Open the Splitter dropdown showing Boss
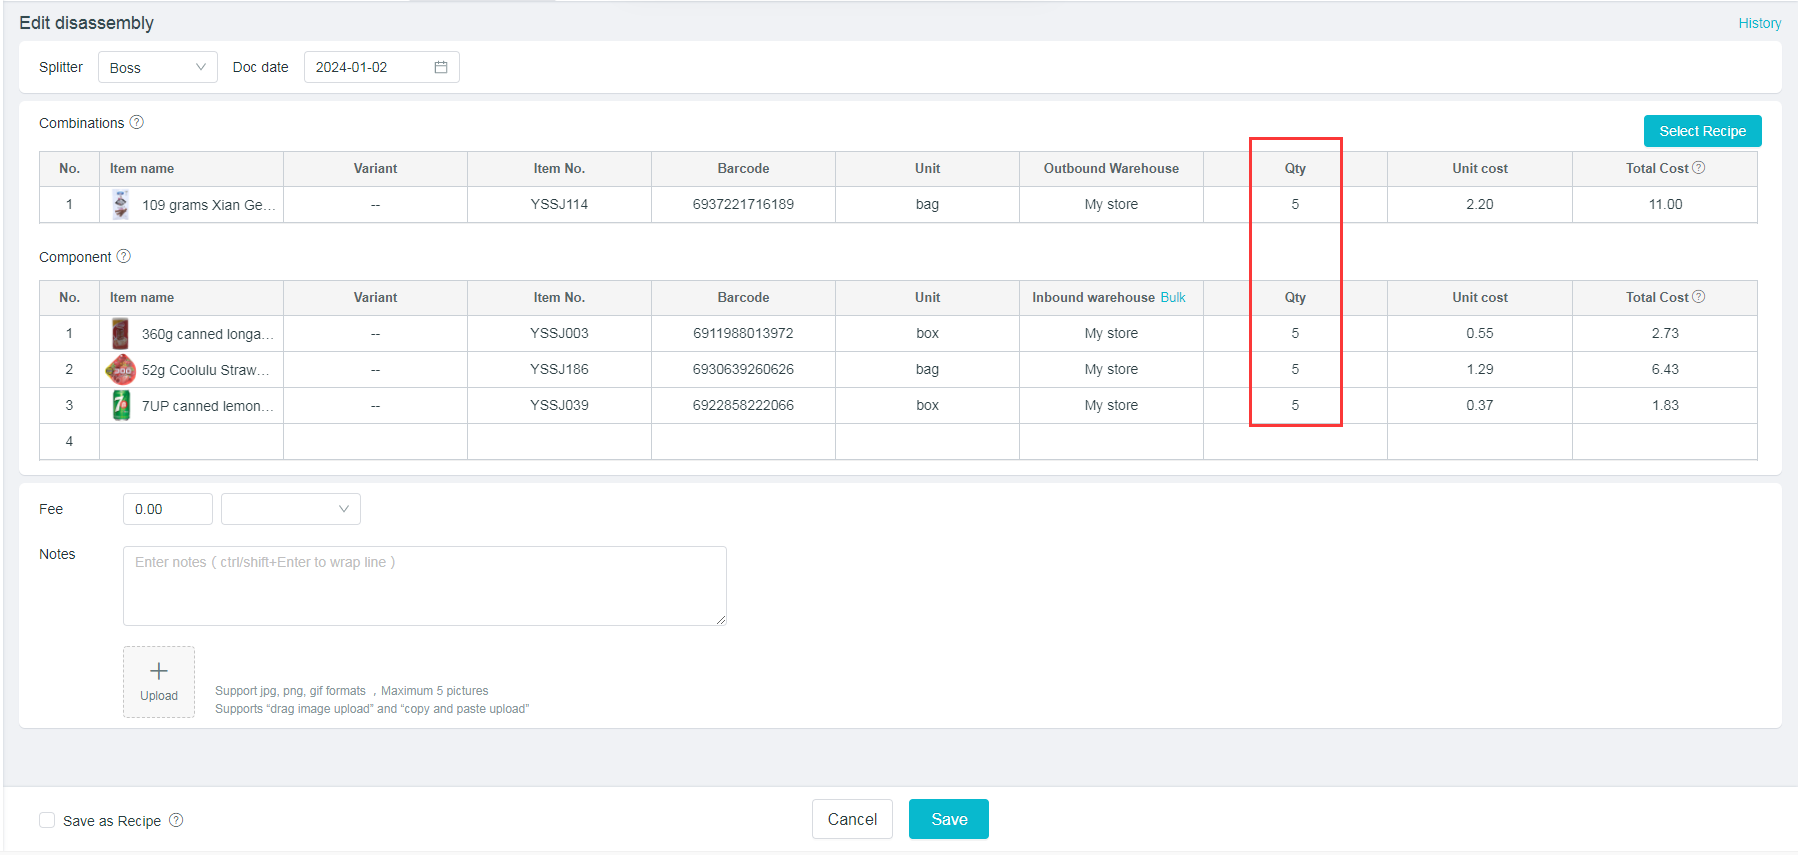This screenshot has height=855, width=1798. (157, 67)
